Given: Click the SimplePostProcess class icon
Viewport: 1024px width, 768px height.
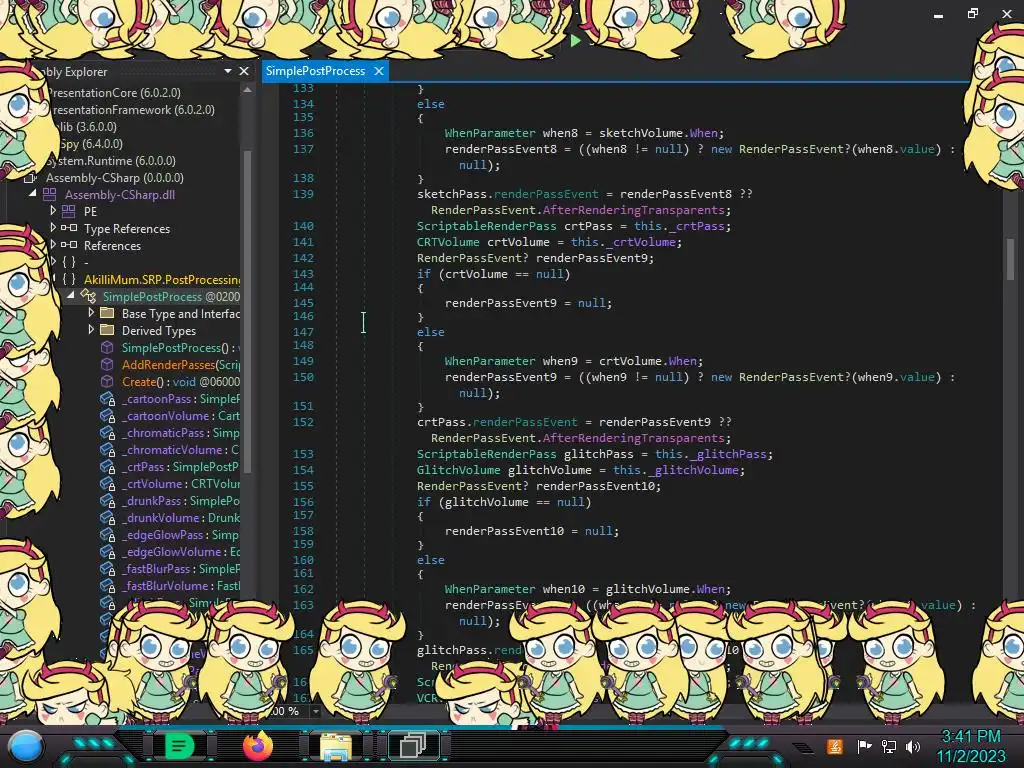Looking at the screenshot, I should [x=88, y=296].
